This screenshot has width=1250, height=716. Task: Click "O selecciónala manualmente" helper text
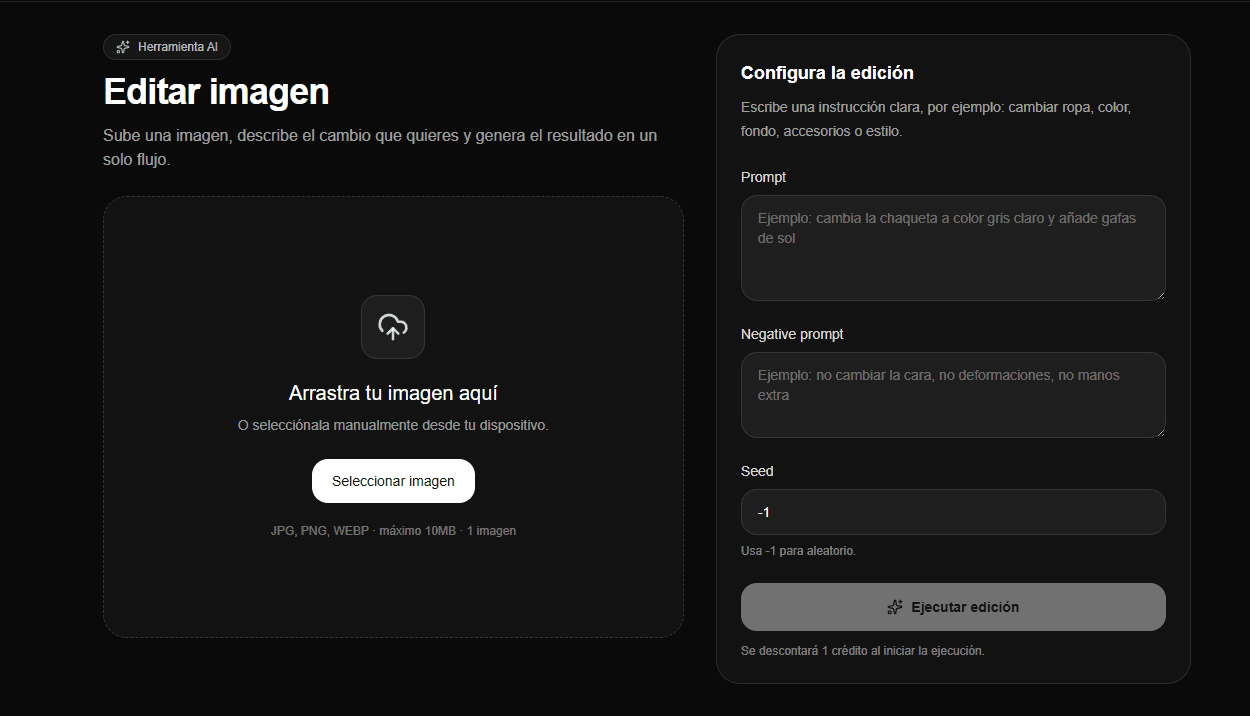(x=393, y=425)
